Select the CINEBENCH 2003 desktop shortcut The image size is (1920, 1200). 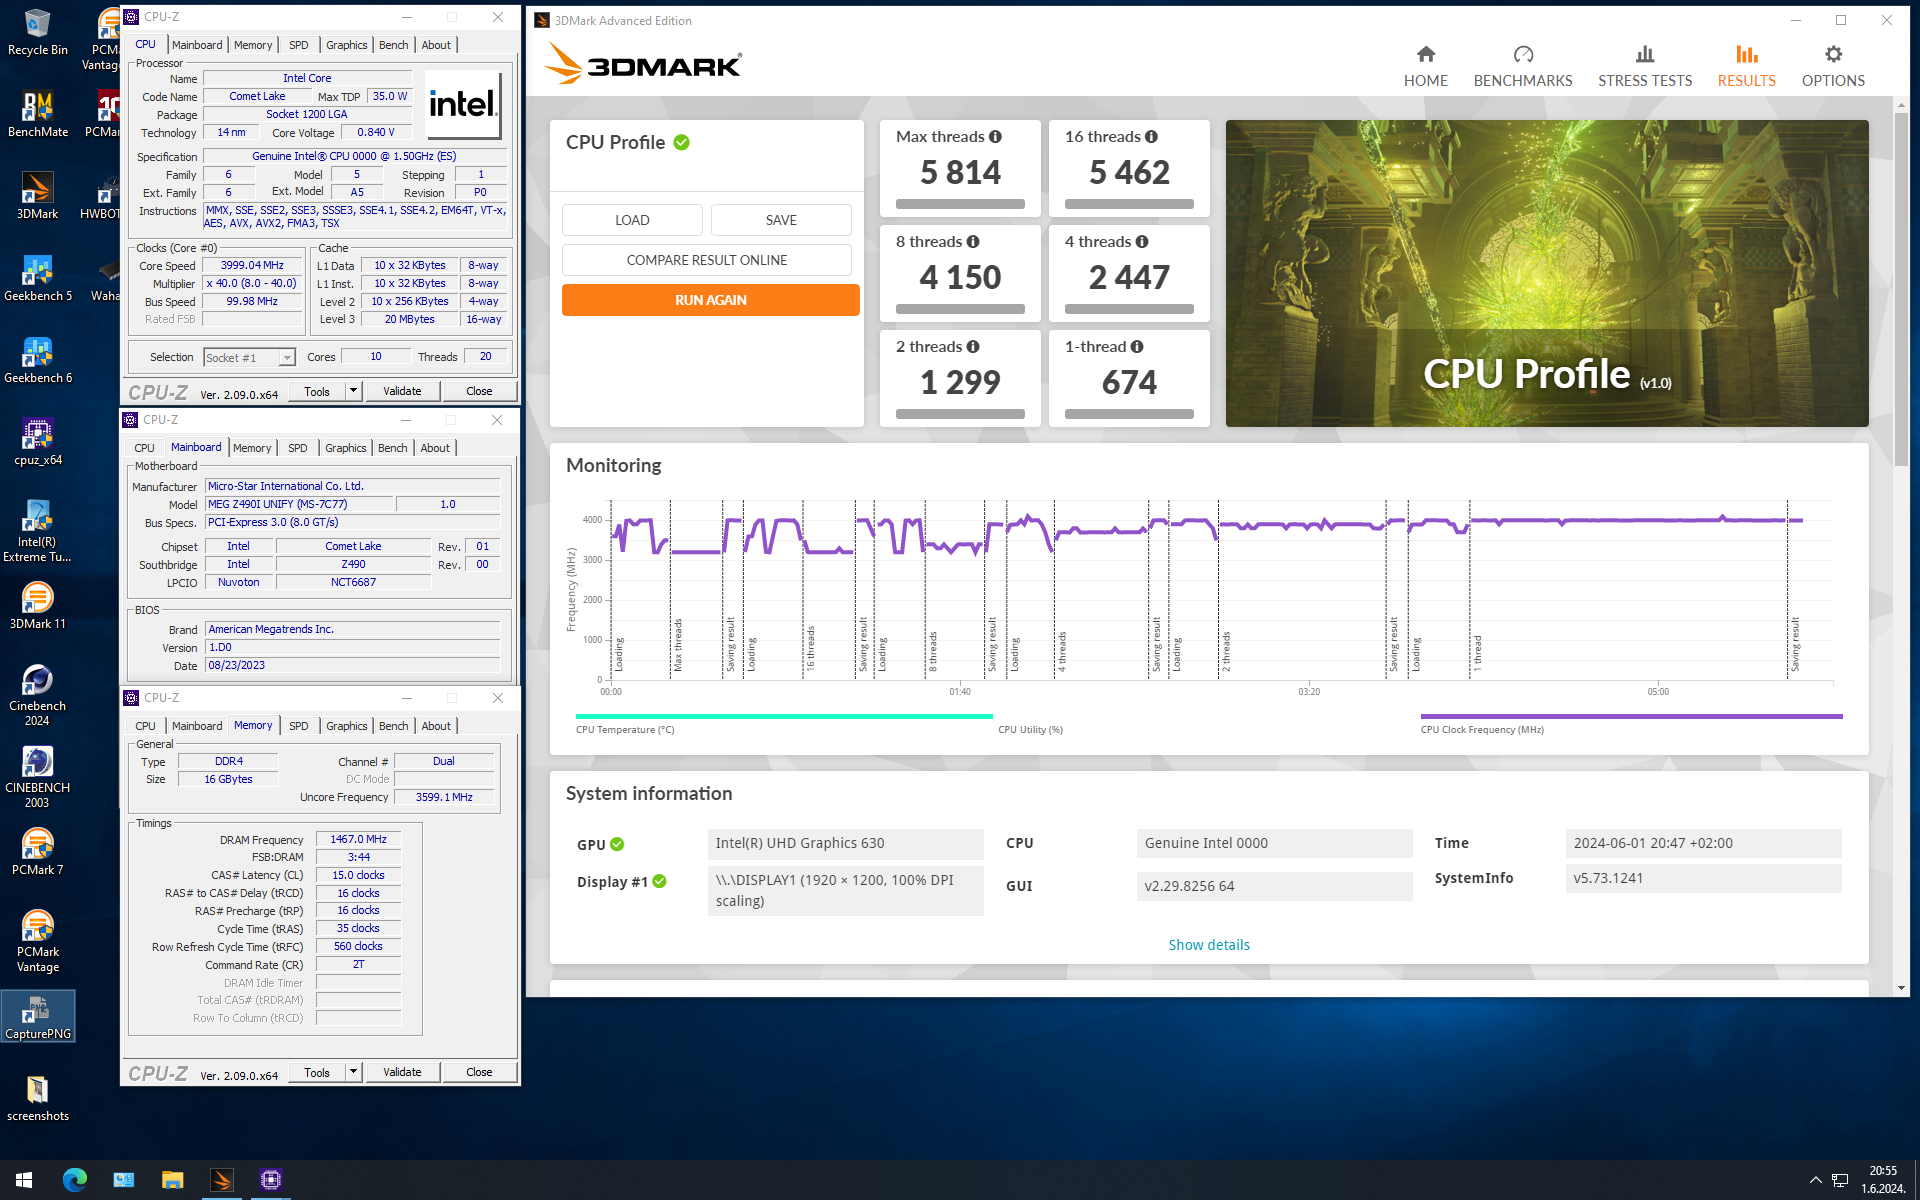pos(37,777)
